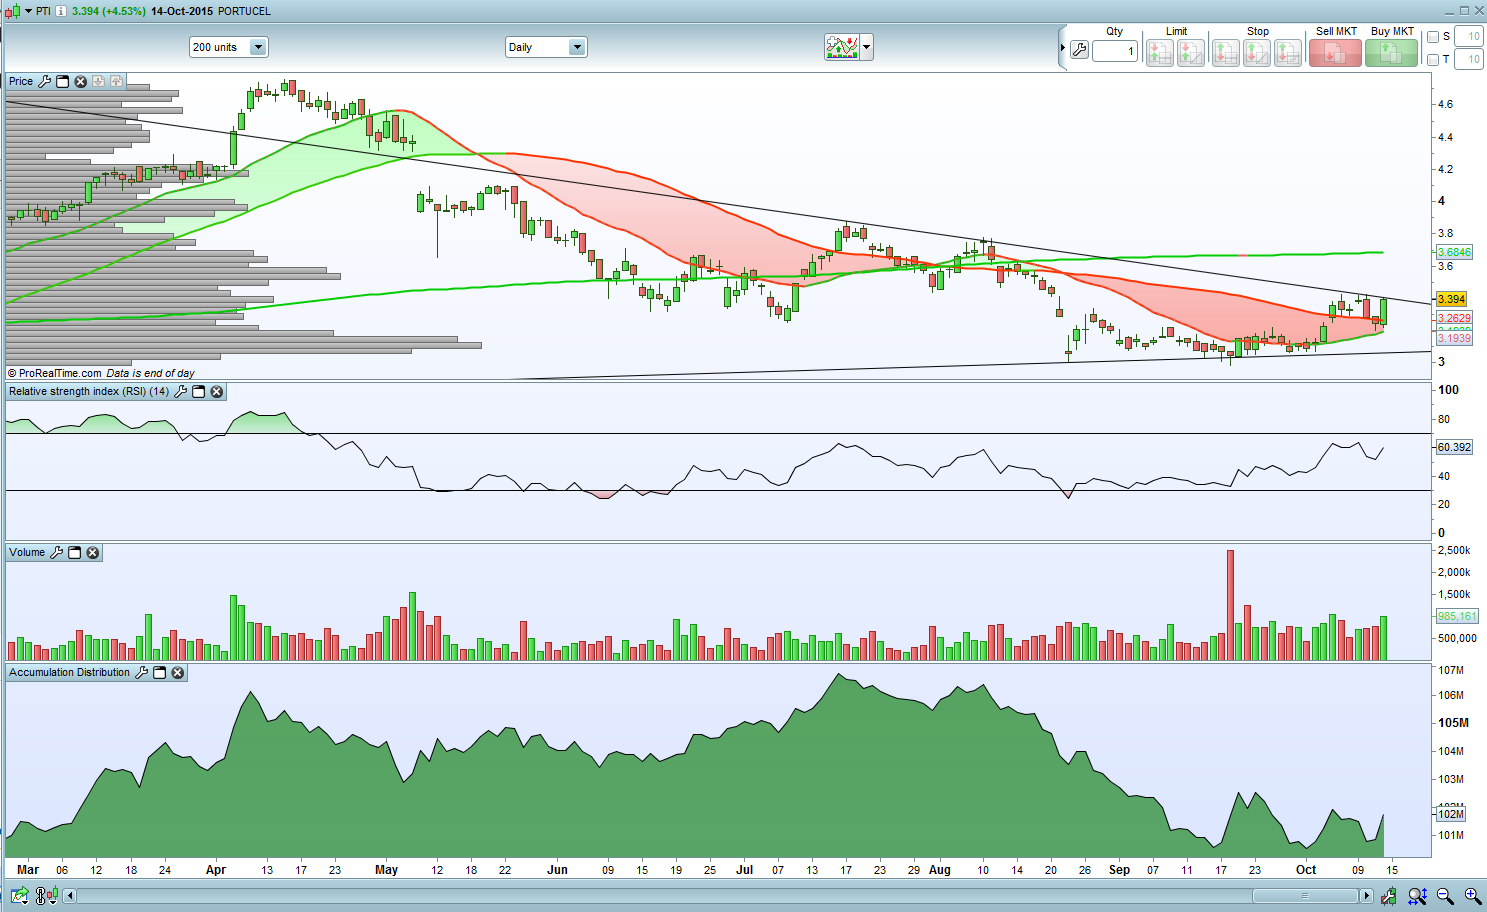Maximize the RSI panel

[x=198, y=391]
